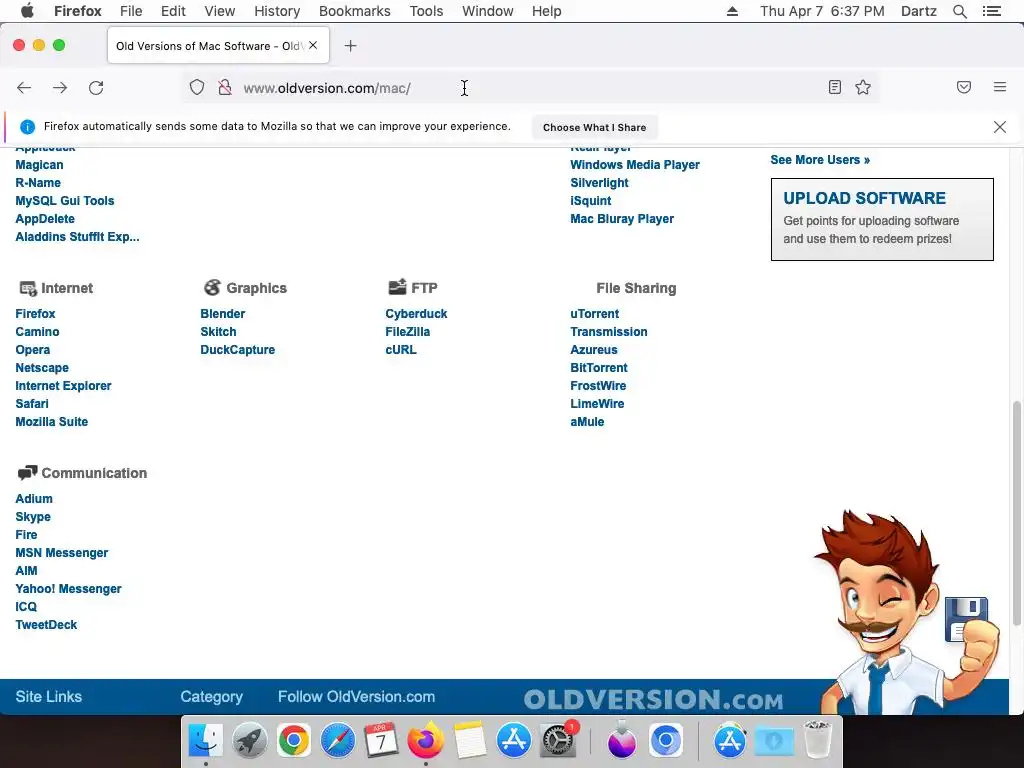Viewport: 1024px width, 768px height.
Task: Go forward using the forward arrow
Action: [60, 88]
